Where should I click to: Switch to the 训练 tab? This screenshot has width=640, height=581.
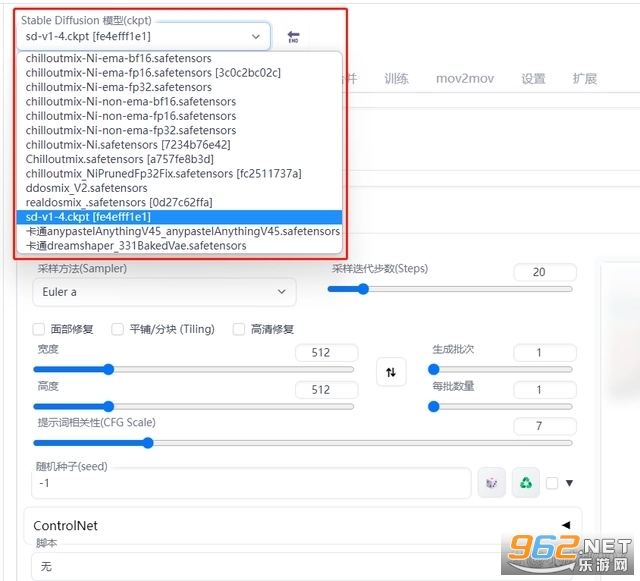coord(396,78)
